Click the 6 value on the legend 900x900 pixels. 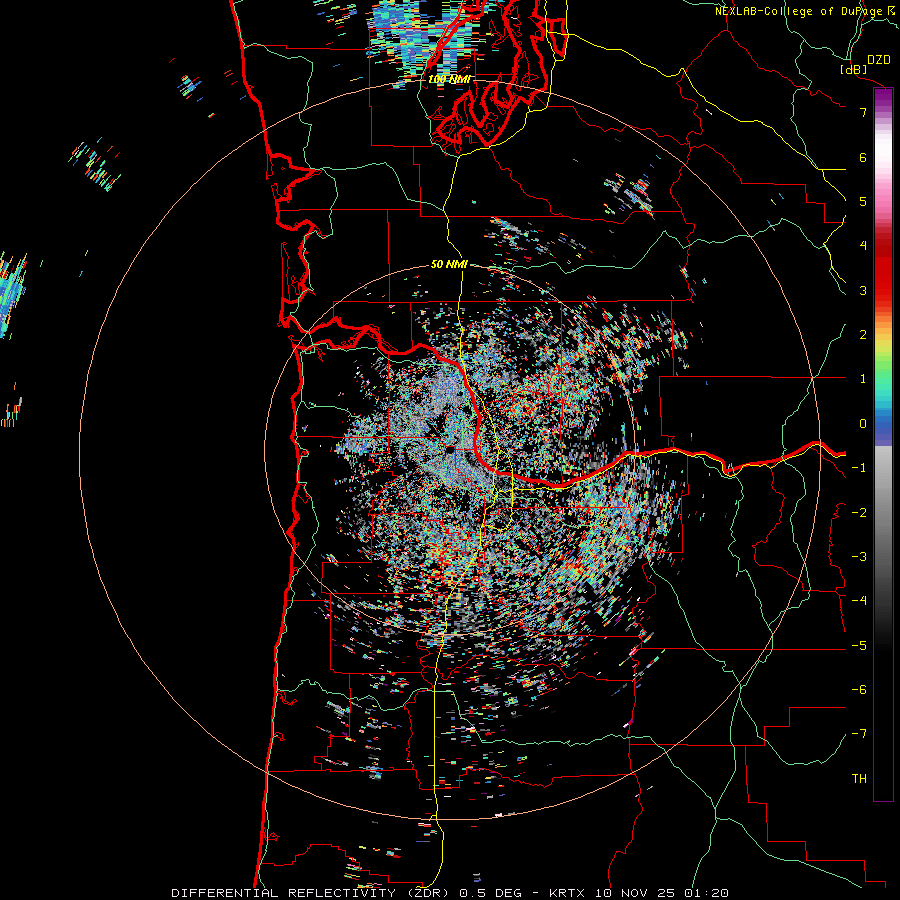tap(863, 157)
